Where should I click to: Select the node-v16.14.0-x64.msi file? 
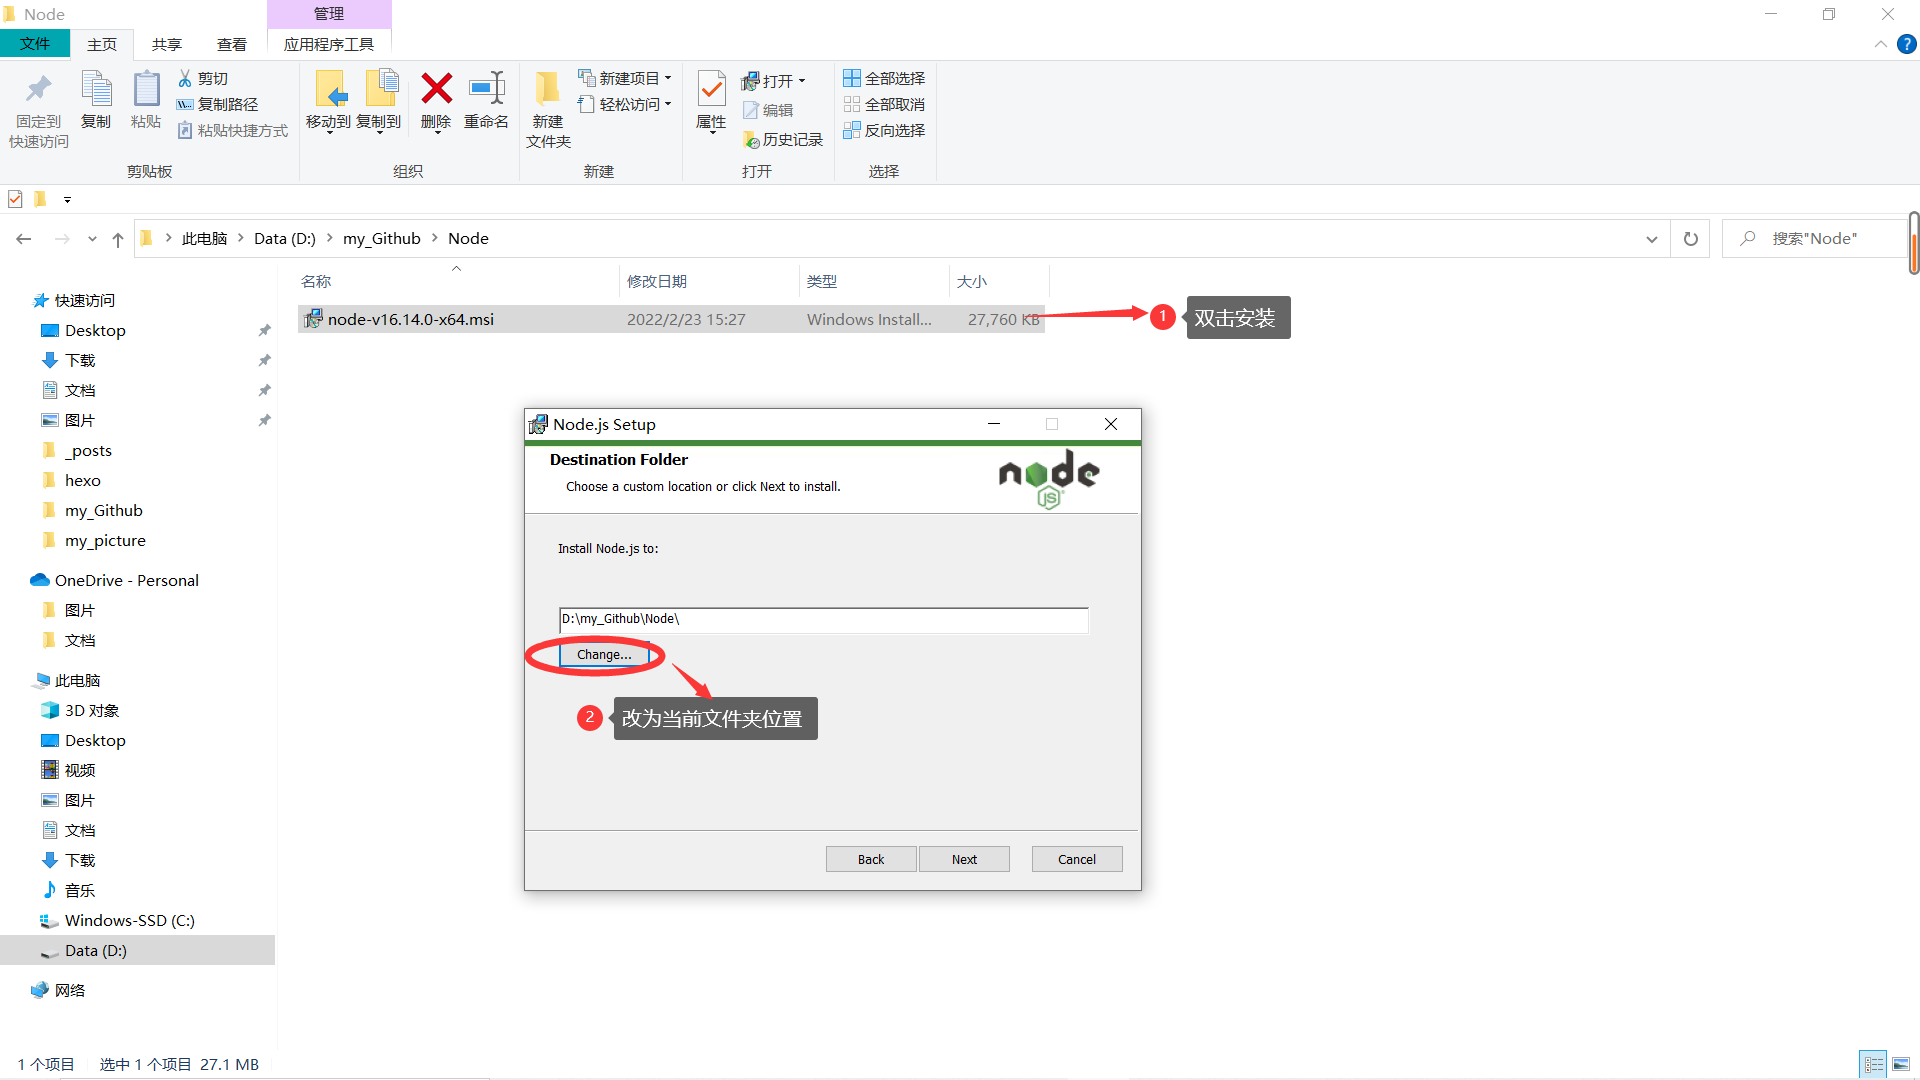pyautogui.click(x=671, y=320)
